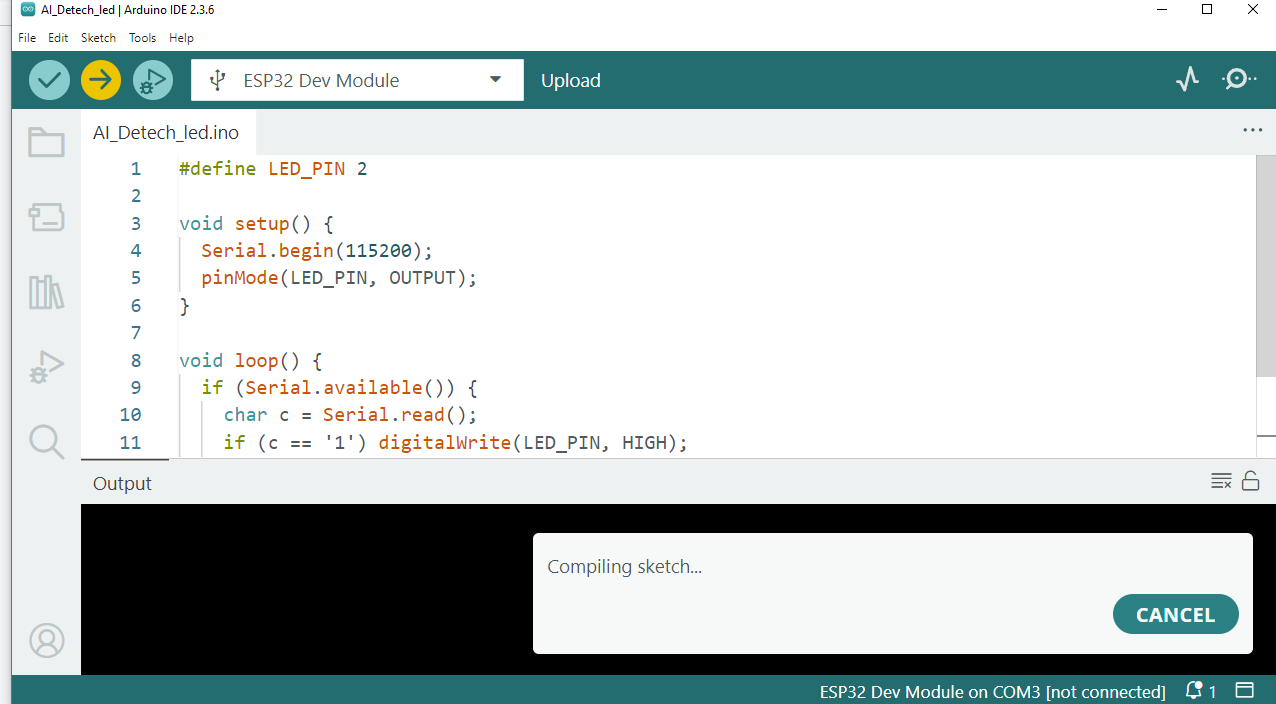This screenshot has width=1276, height=704.
Task: Click the Verify sketch checkmark button
Action: point(49,80)
